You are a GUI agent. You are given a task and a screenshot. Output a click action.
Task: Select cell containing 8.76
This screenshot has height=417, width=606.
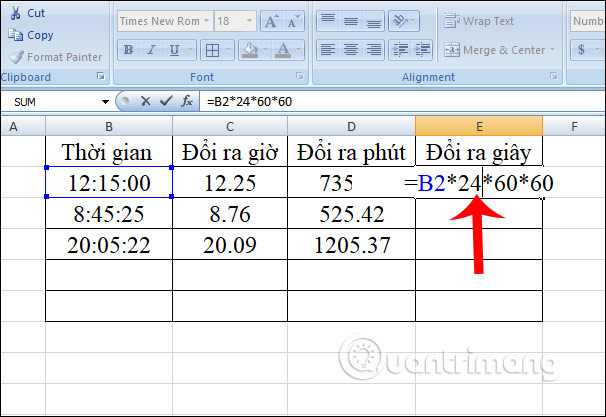pos(230,213)
